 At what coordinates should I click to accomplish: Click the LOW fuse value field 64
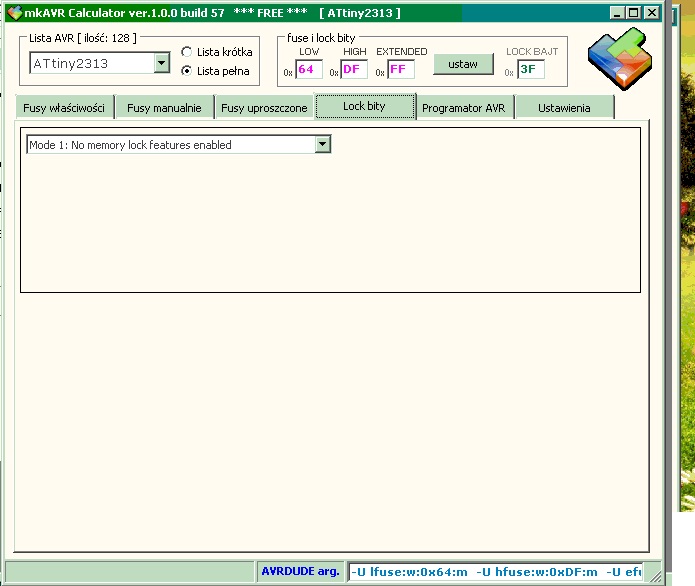[308, 70]
